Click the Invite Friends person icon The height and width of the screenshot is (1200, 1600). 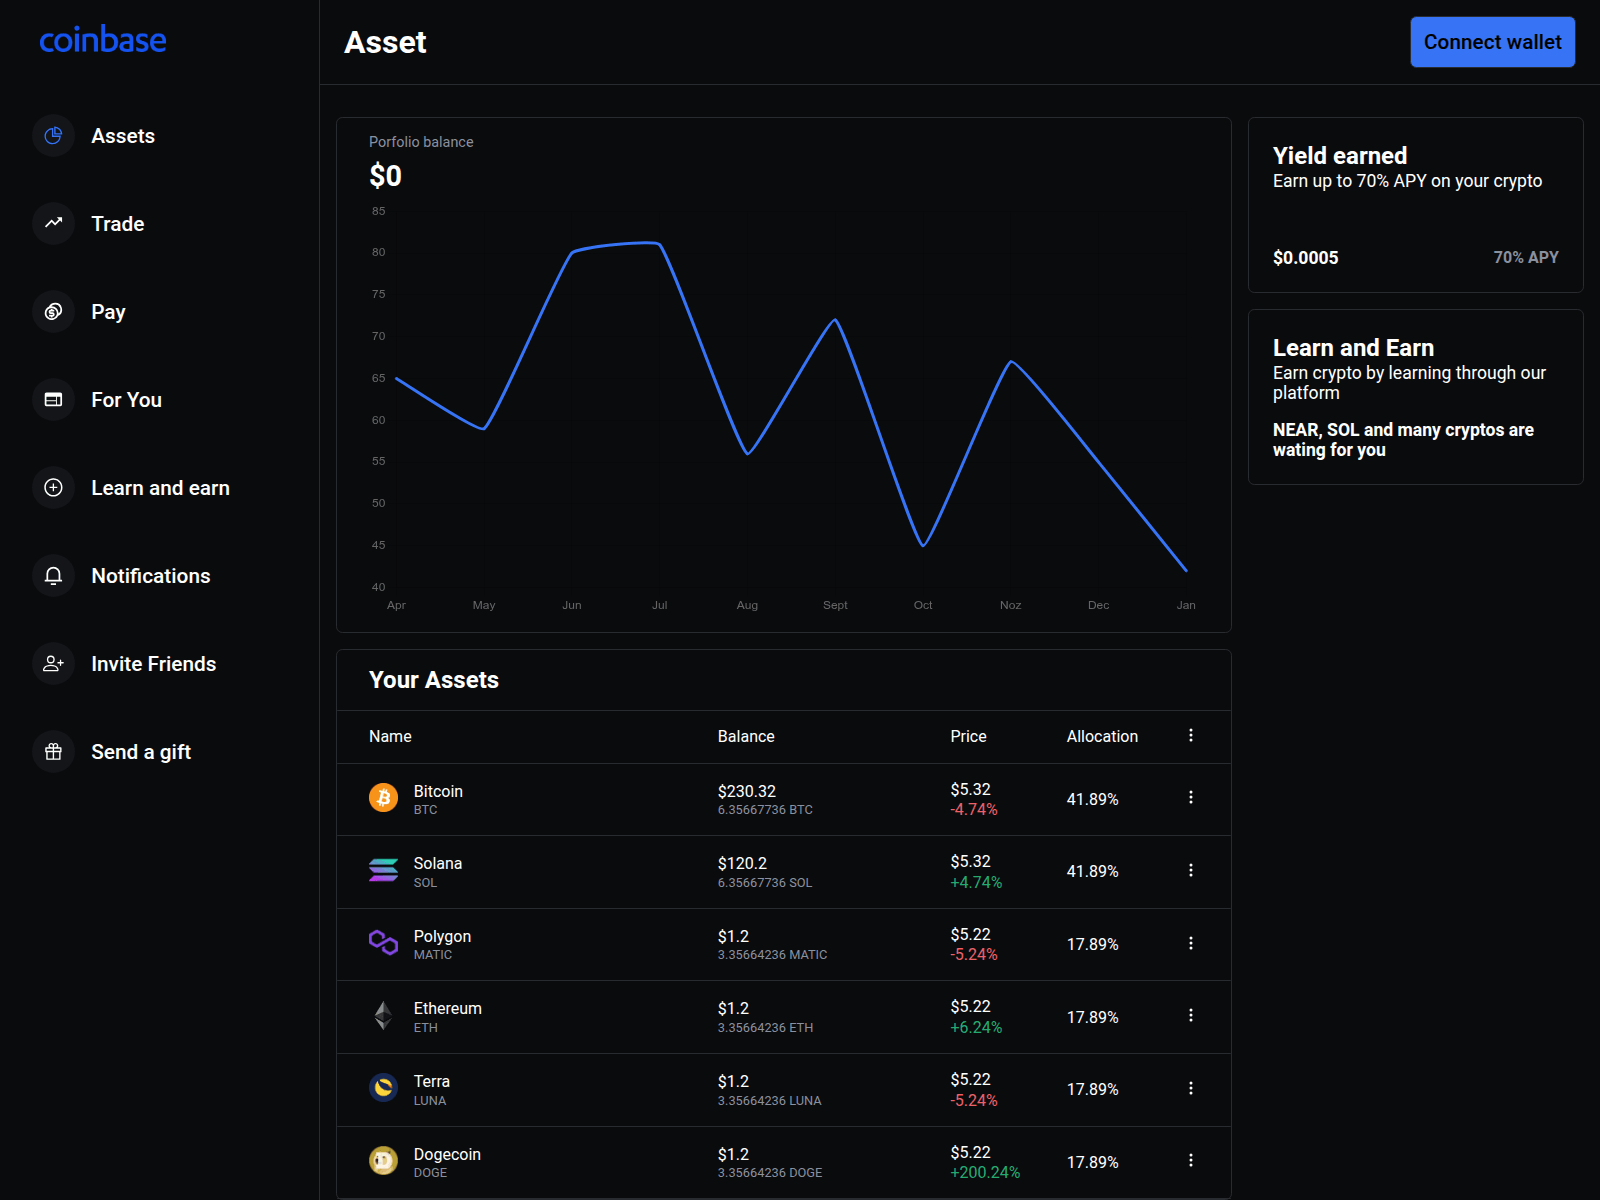54,664
